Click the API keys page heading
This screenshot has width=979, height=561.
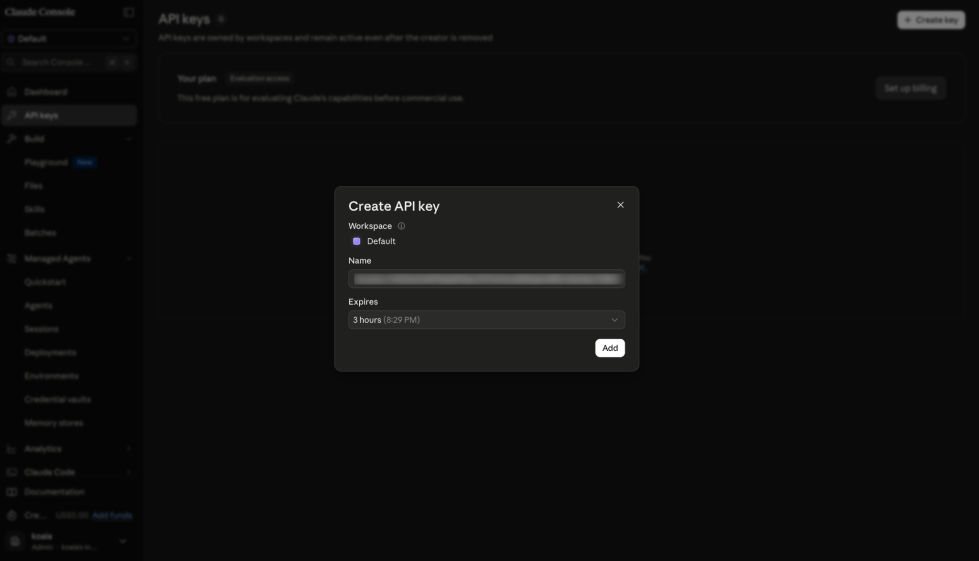pos(184,19)
